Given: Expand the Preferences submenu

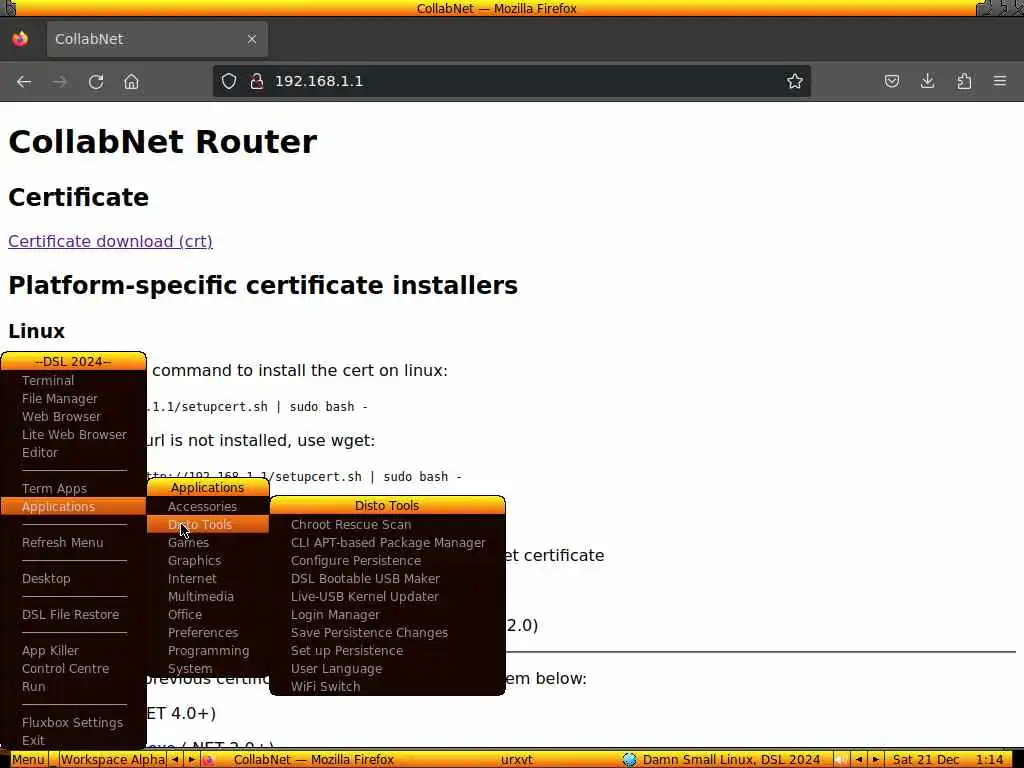Looking at the screenshot, I should [208, 632].
